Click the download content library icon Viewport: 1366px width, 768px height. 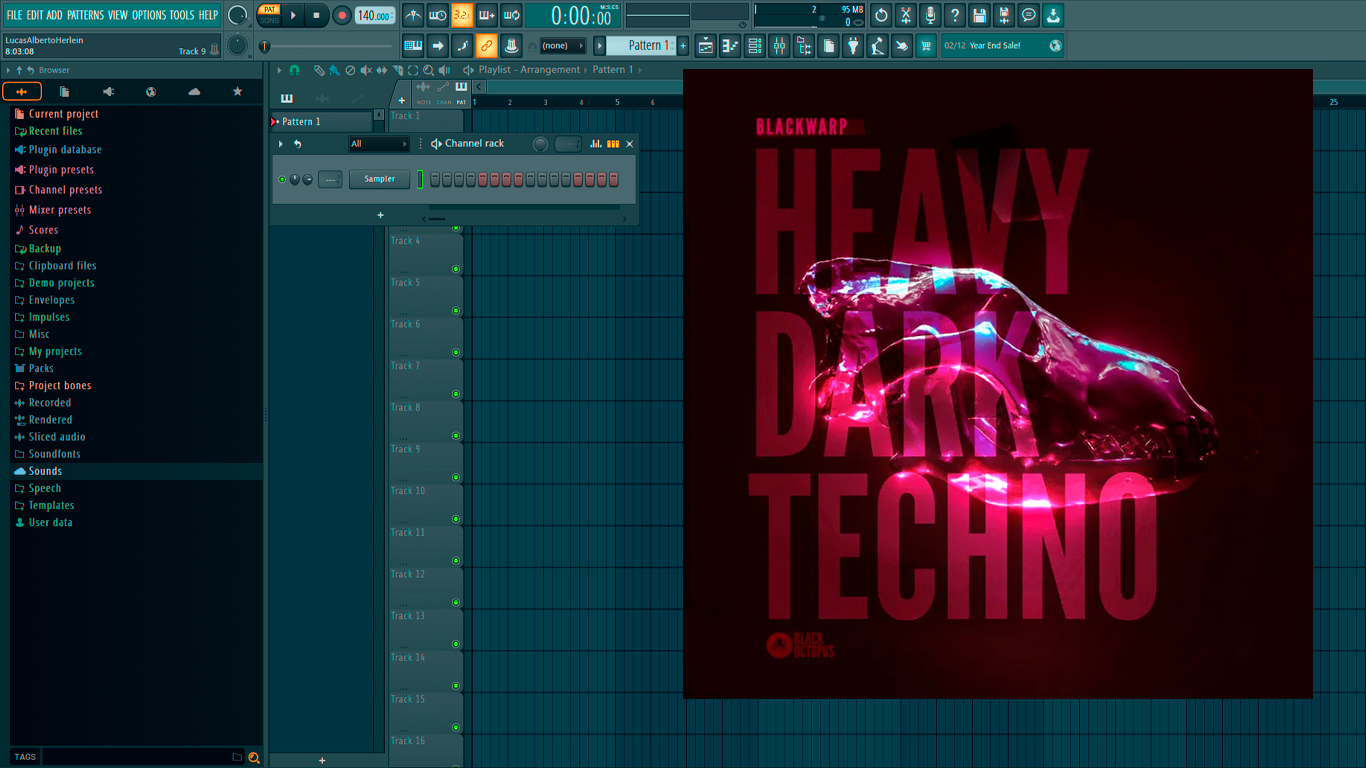pyautogui.click(x=1053, y=16)
